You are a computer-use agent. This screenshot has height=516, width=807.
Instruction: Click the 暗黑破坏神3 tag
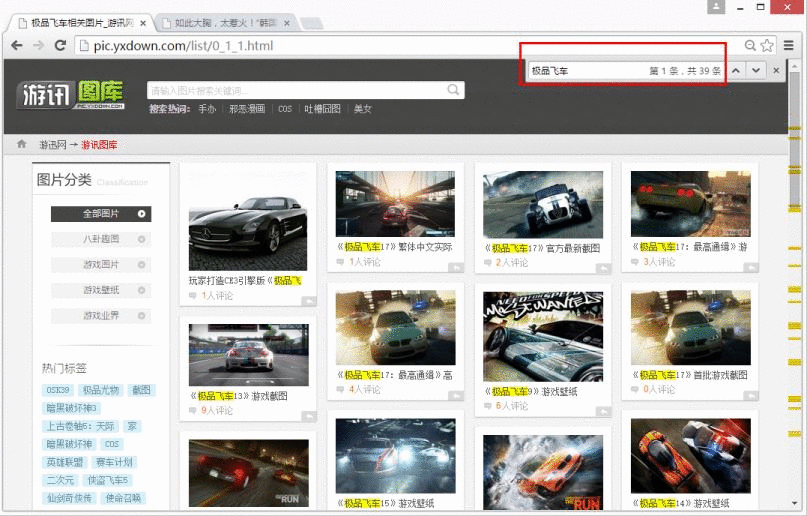72,408
